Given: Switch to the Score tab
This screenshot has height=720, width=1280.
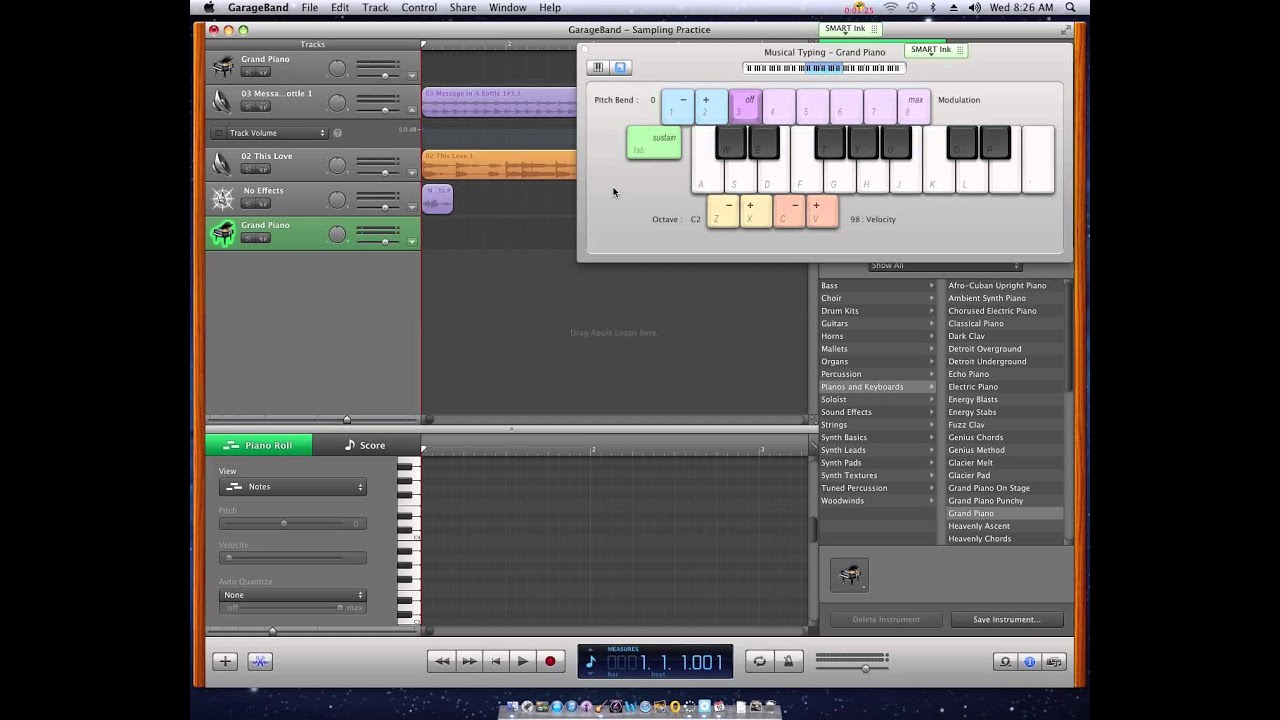Looking at the screenshot, I should point(365,445).
